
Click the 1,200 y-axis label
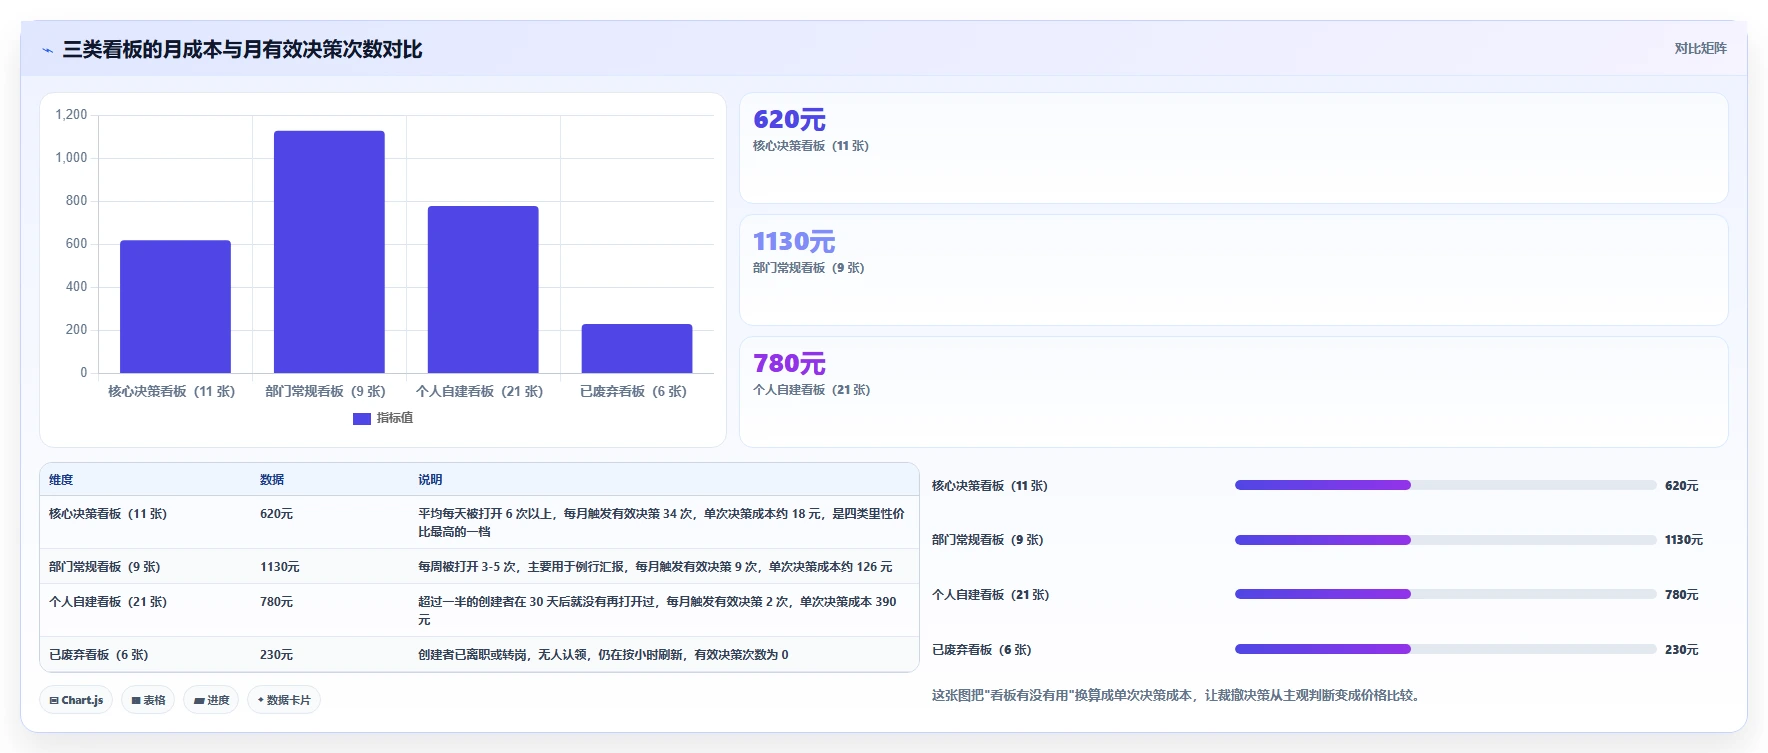tap(71, 115)
